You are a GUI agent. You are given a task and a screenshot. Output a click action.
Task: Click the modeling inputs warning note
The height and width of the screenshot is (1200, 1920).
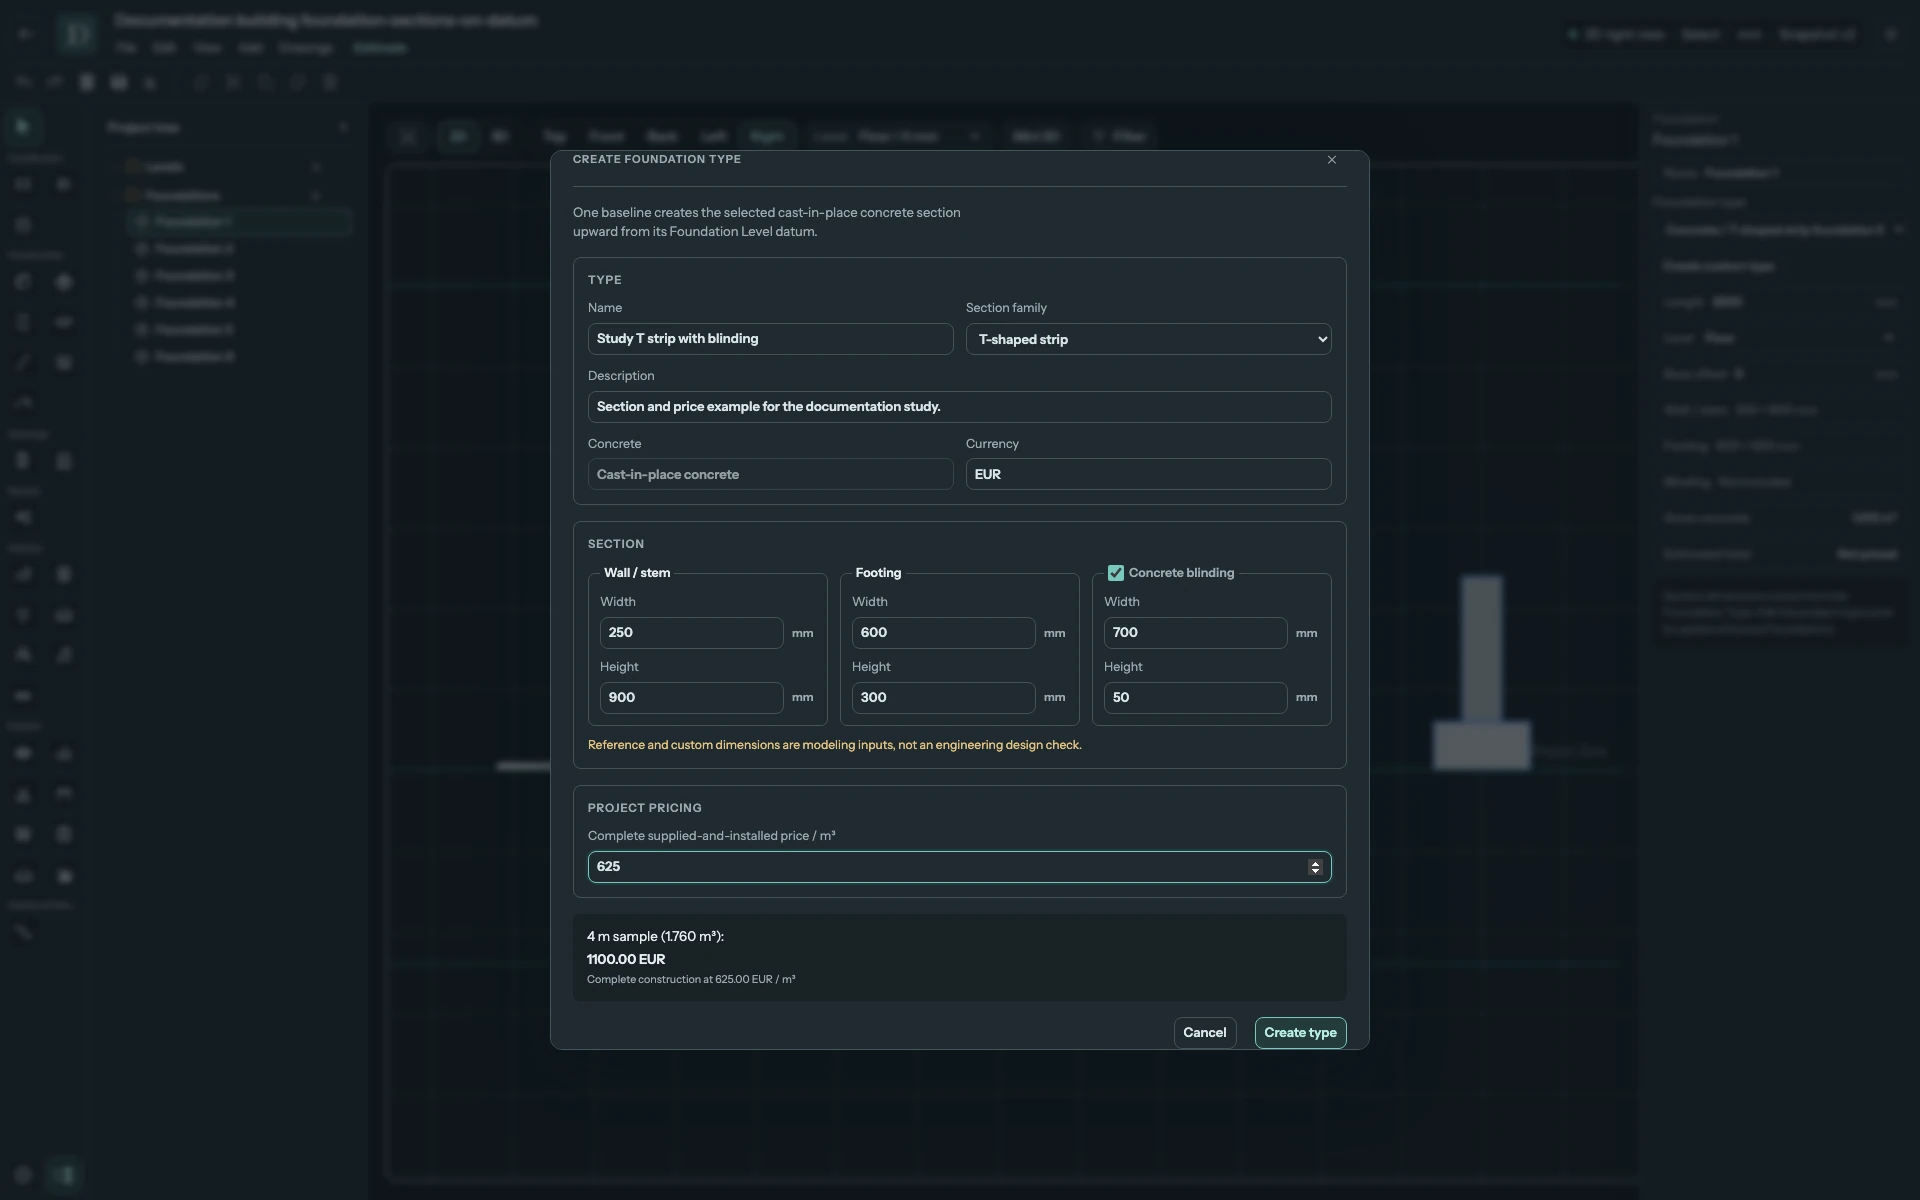pyautogui.click(x=835, y=745)
